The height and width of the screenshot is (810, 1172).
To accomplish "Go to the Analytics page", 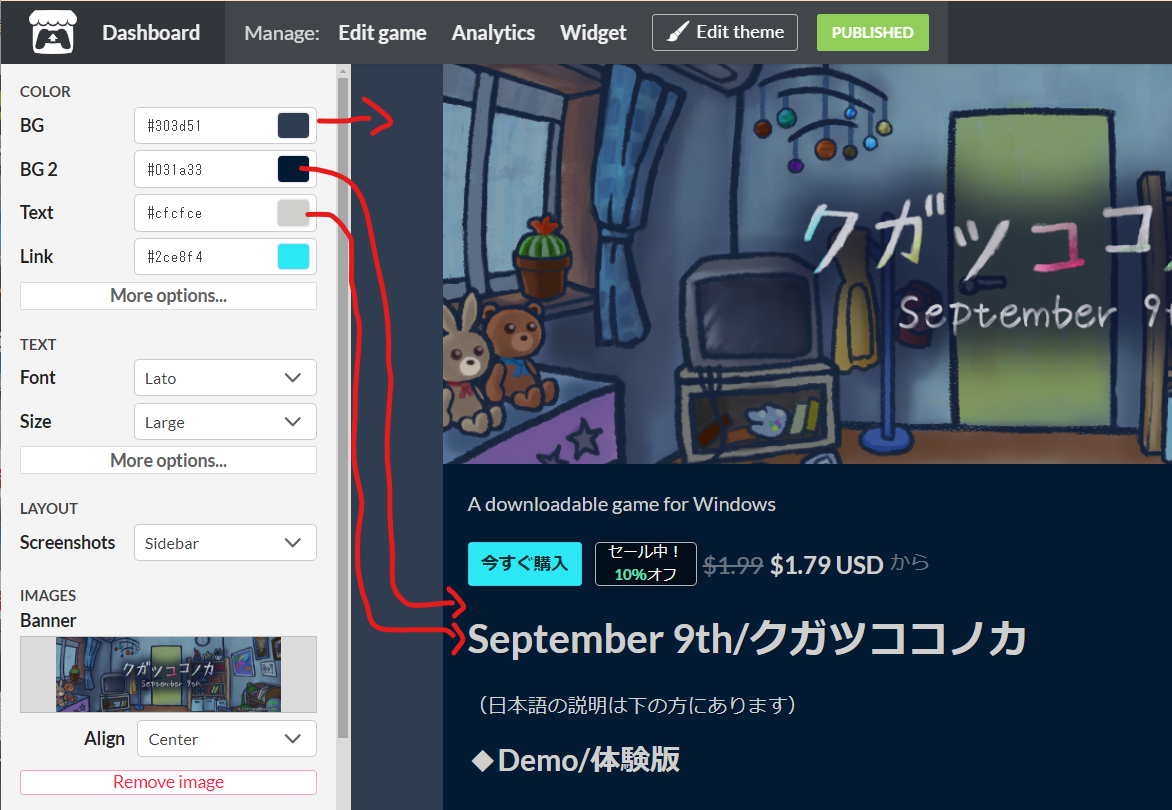I will 493,33.
